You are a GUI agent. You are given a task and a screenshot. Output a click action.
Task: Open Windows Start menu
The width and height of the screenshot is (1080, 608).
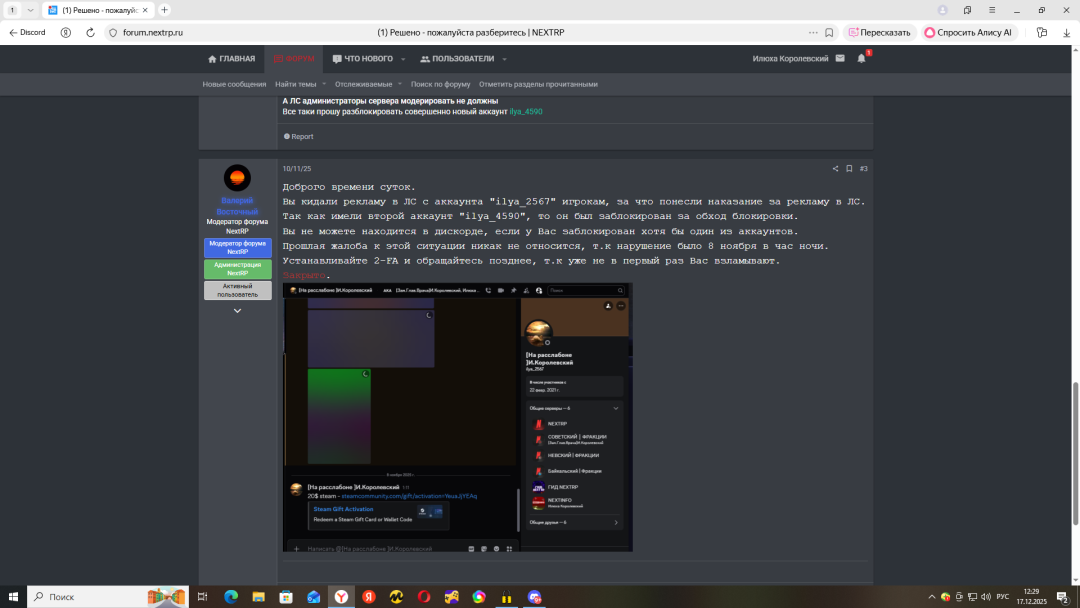(14, 597)
